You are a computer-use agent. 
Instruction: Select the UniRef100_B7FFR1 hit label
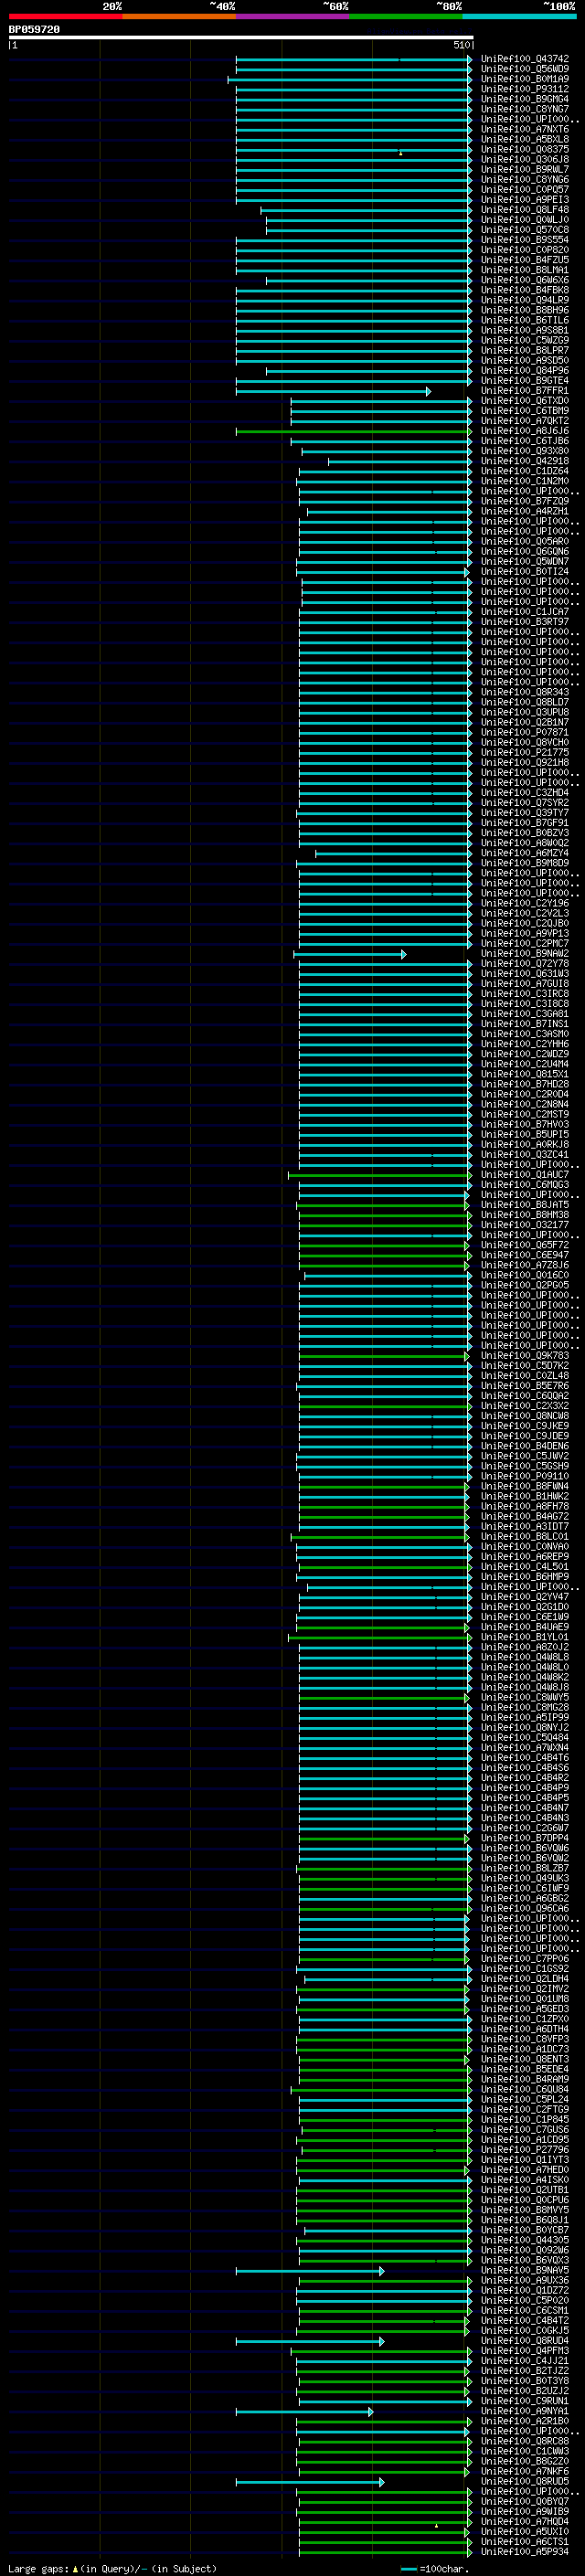click(525, 391)
